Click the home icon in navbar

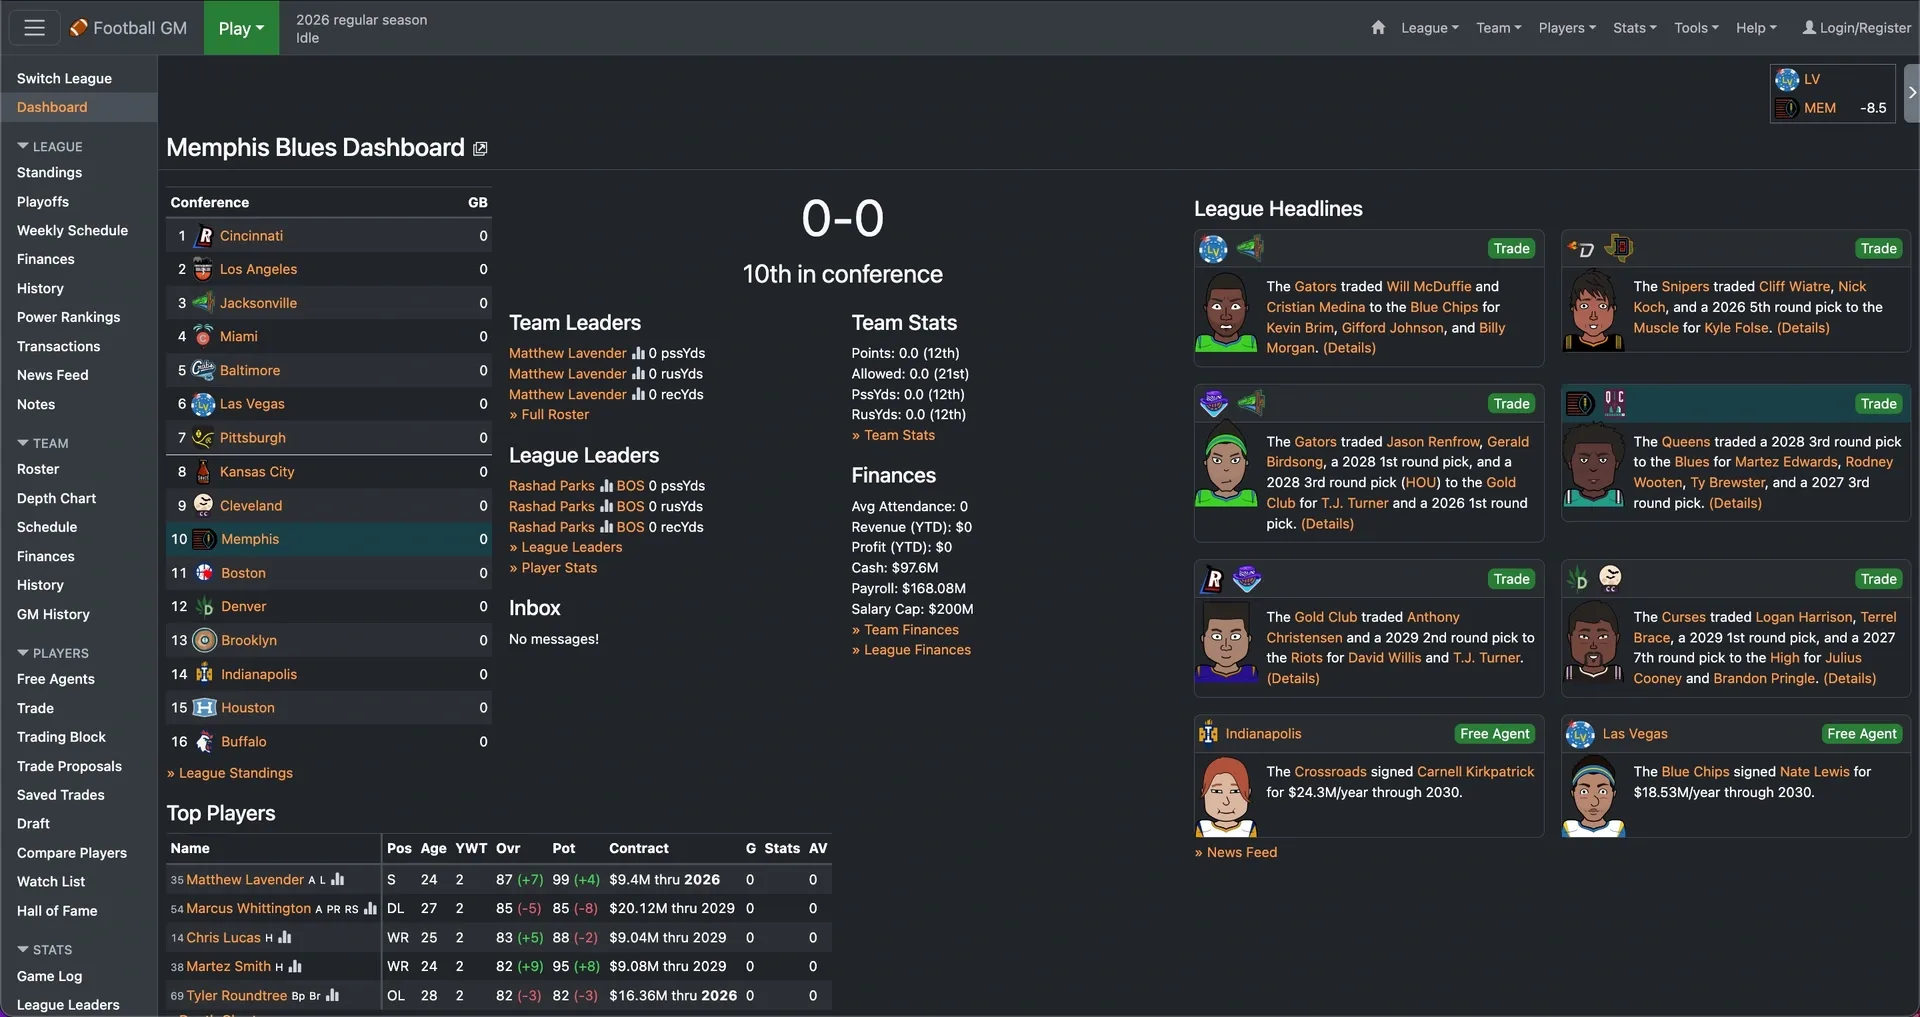1378,28
